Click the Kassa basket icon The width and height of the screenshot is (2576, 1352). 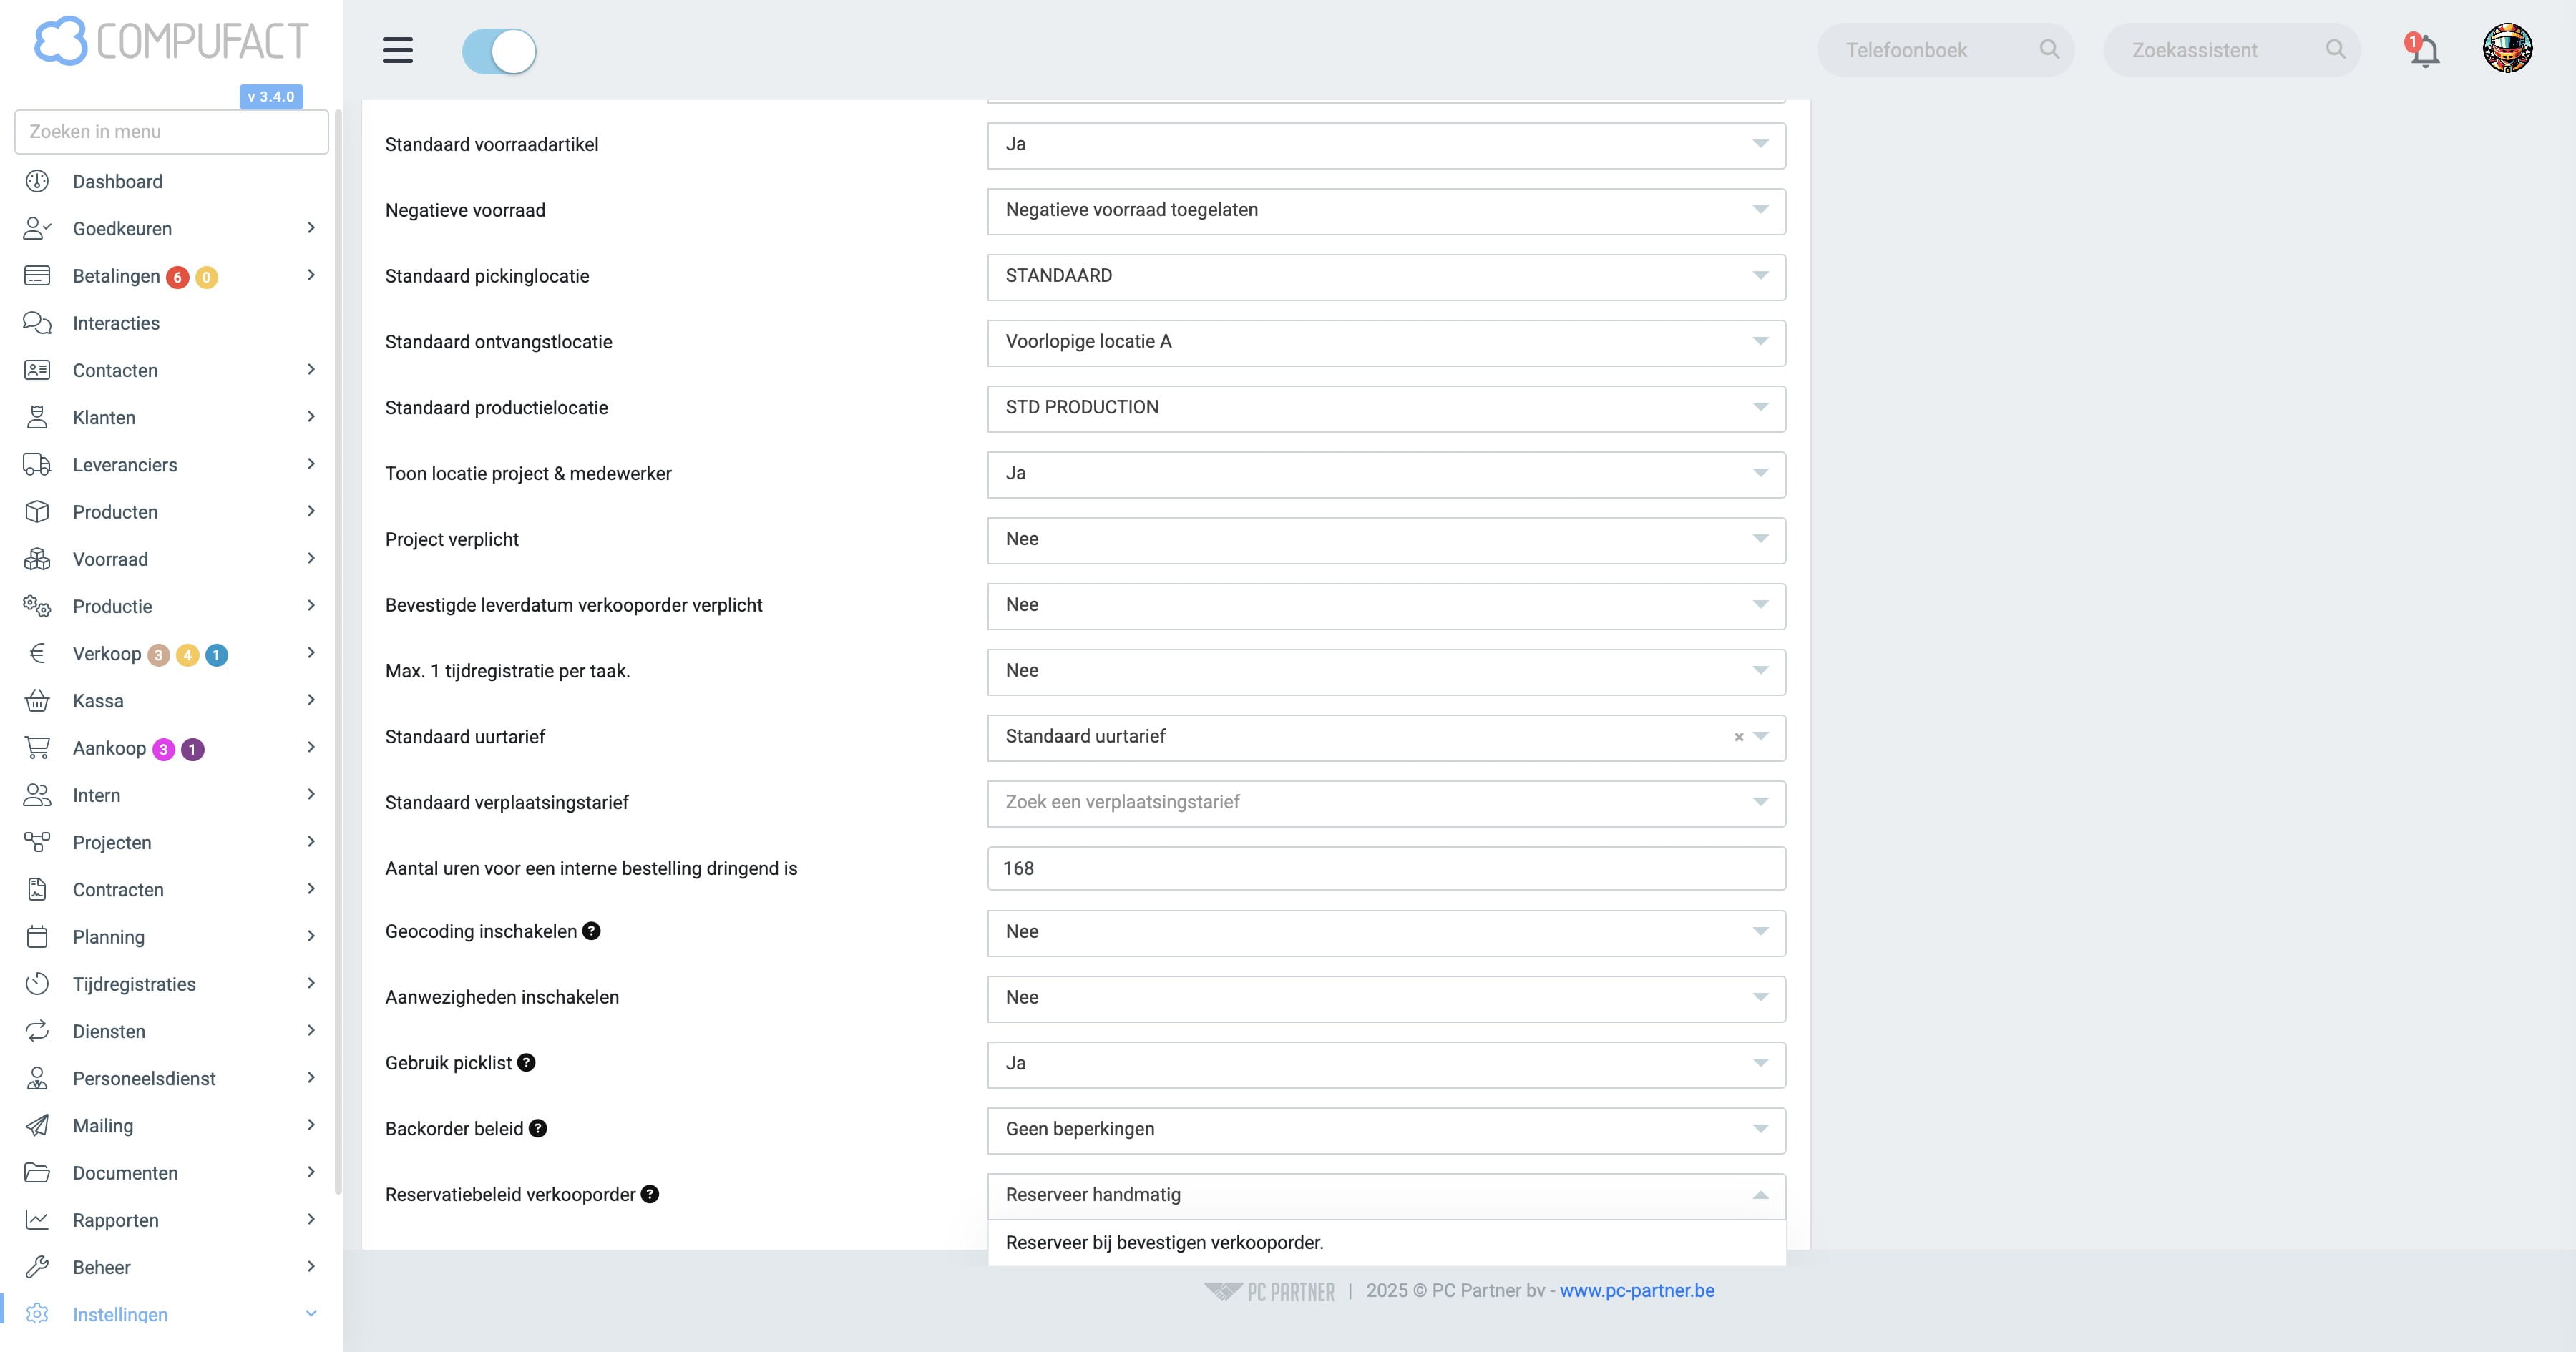(37, 701)
